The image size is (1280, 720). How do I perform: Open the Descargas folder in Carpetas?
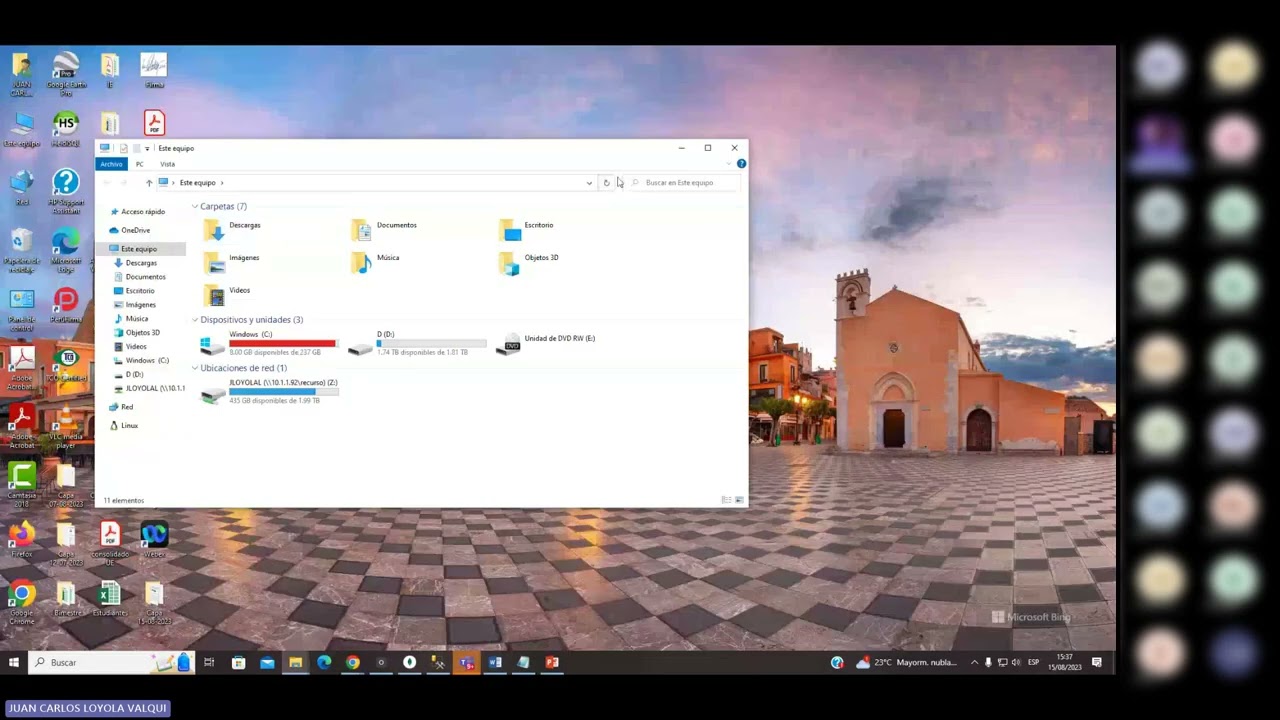pos(232,230)
